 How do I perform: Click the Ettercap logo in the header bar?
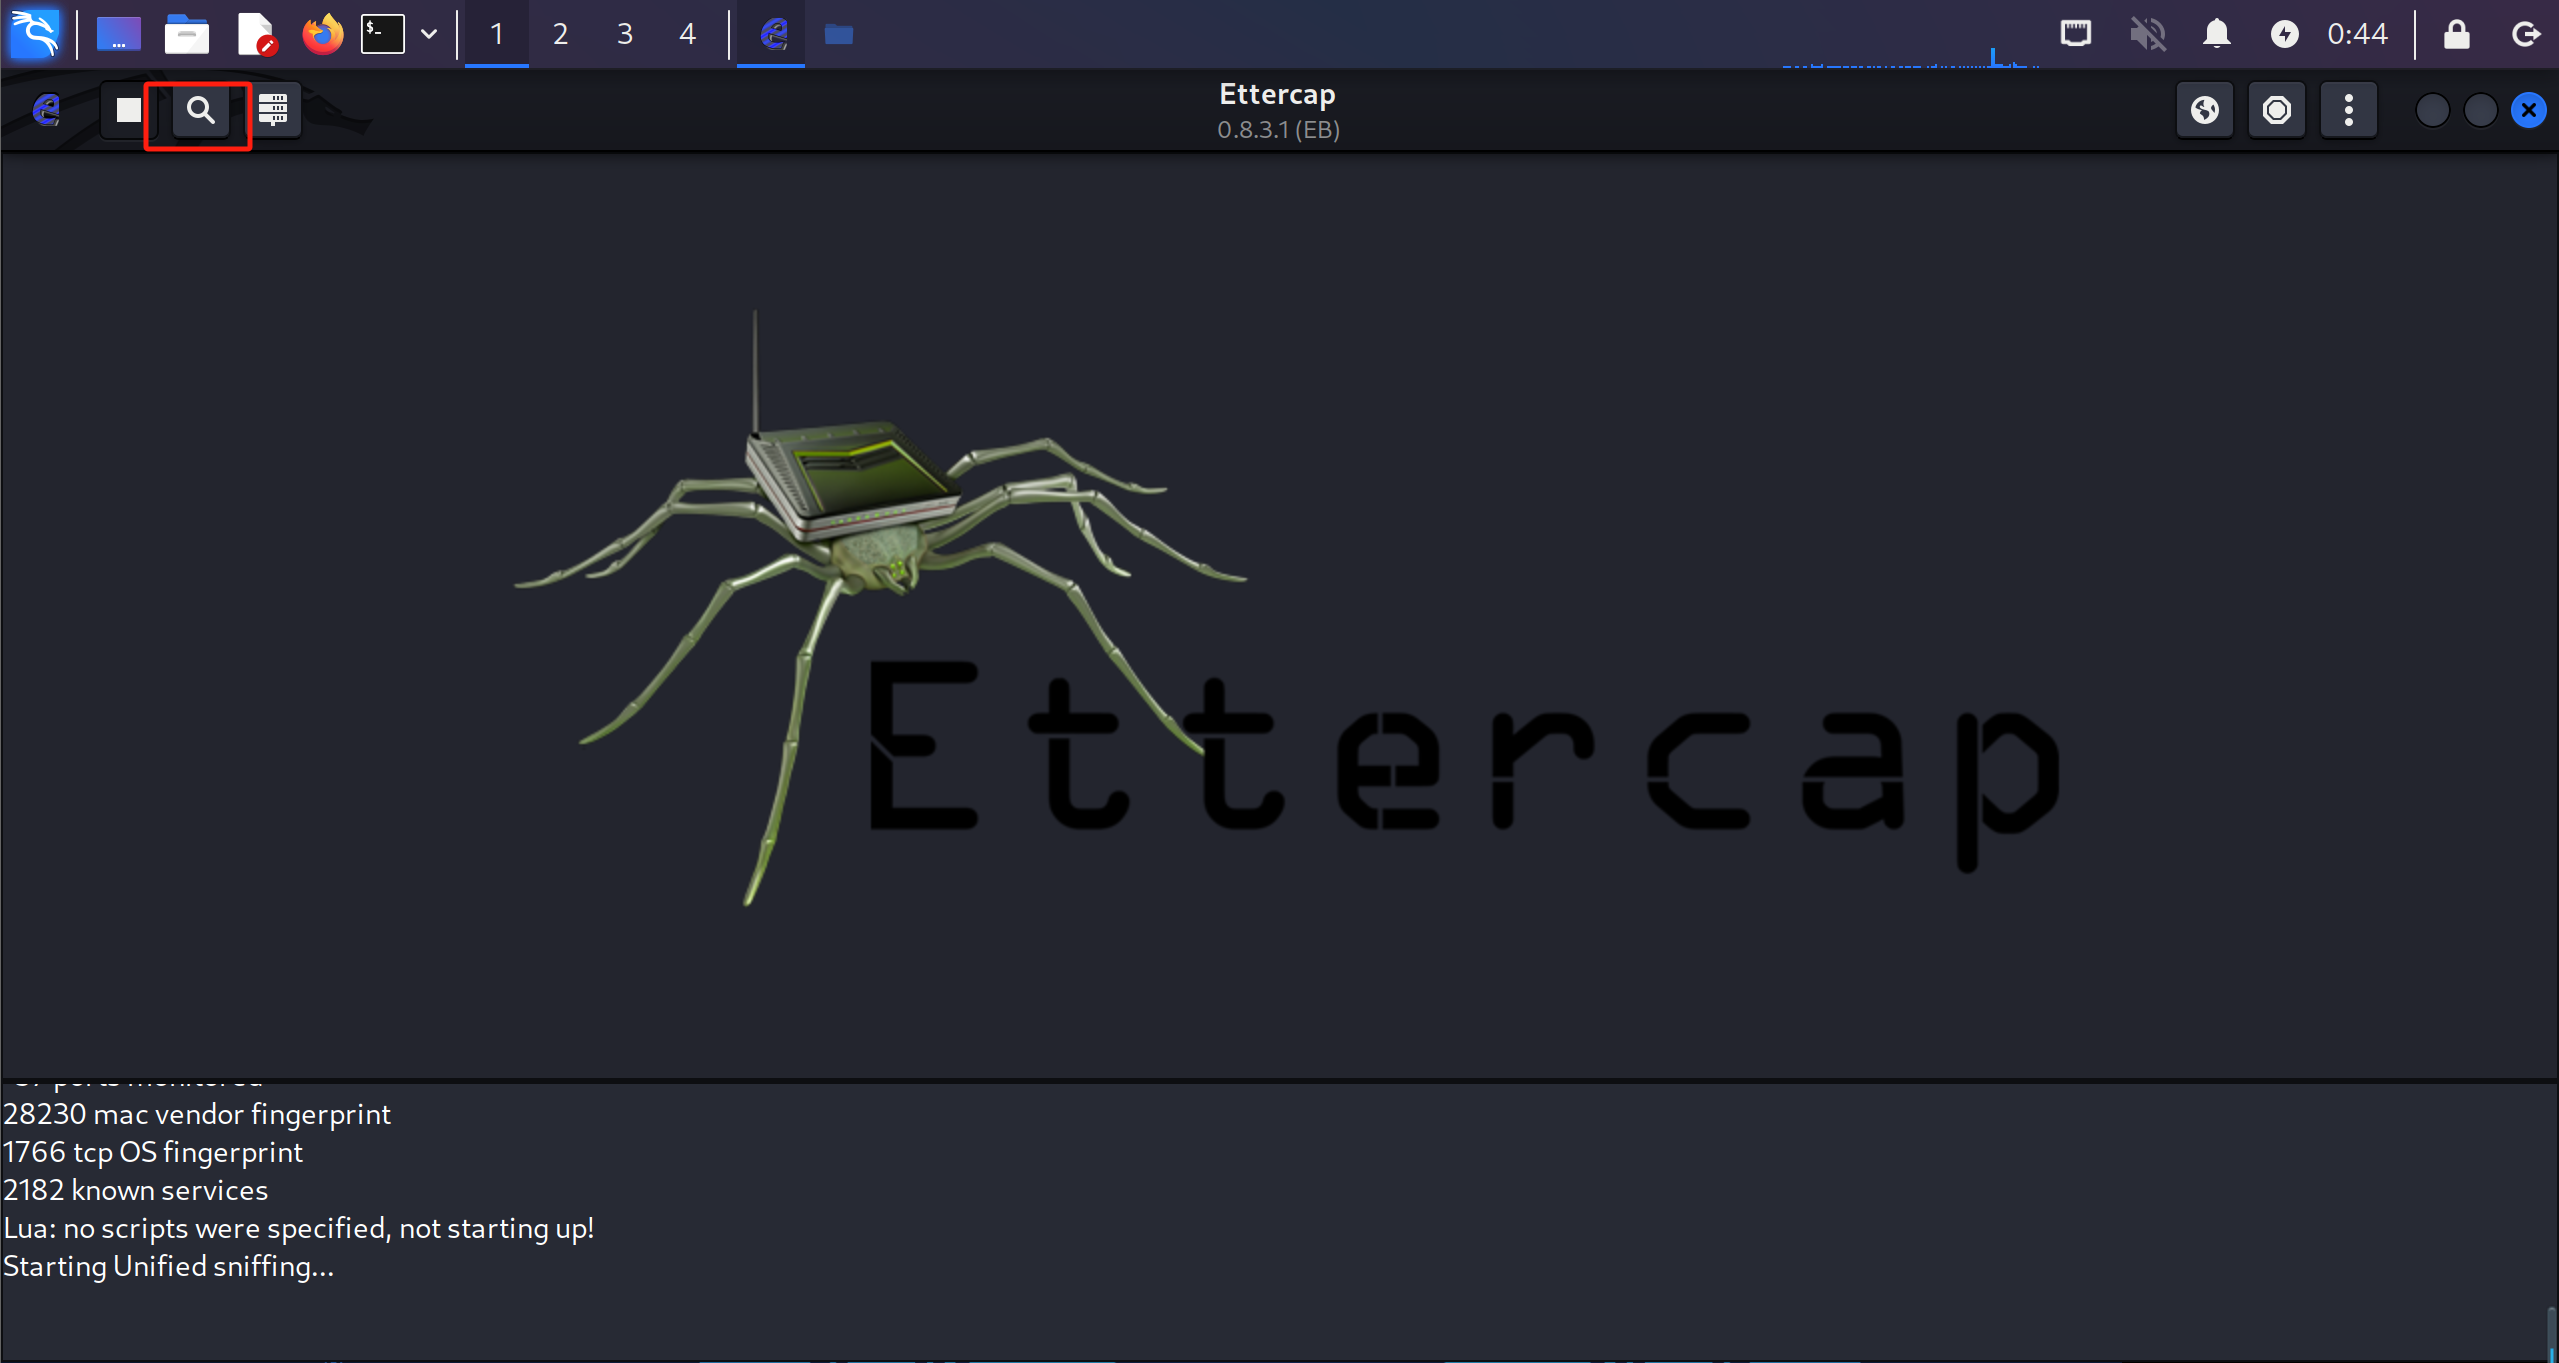coord(47,110)
